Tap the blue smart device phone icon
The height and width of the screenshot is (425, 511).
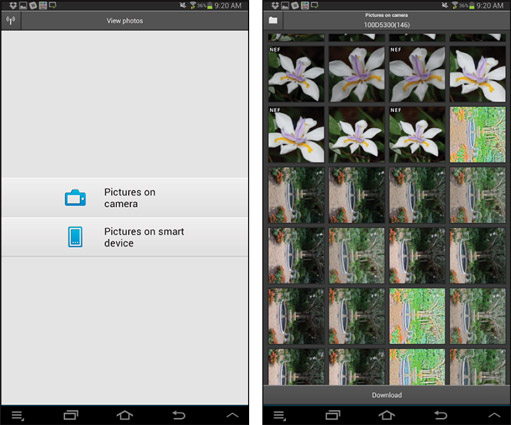(x=75, y=237)
